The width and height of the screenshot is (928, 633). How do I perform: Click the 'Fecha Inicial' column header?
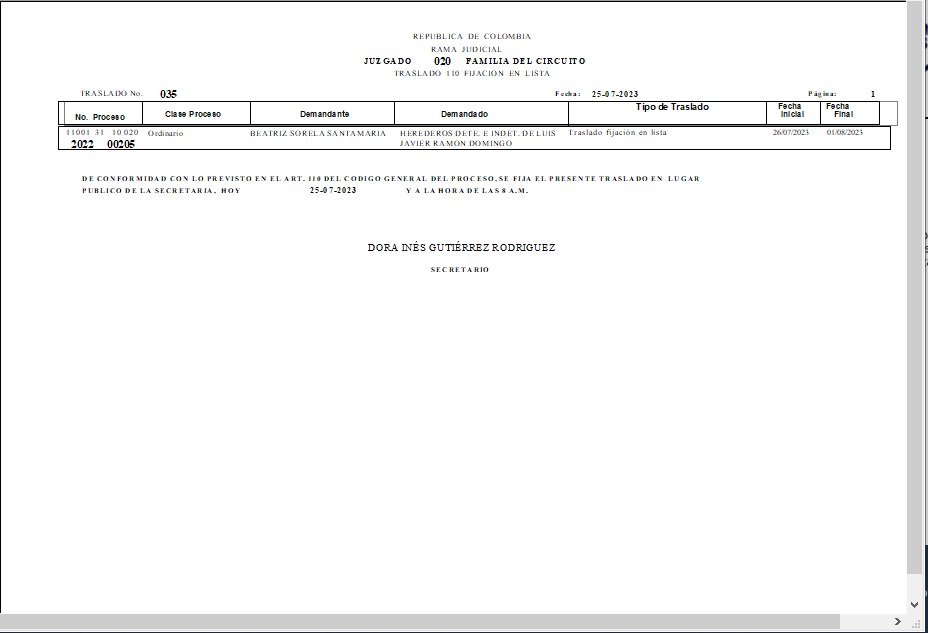point(792,110)
